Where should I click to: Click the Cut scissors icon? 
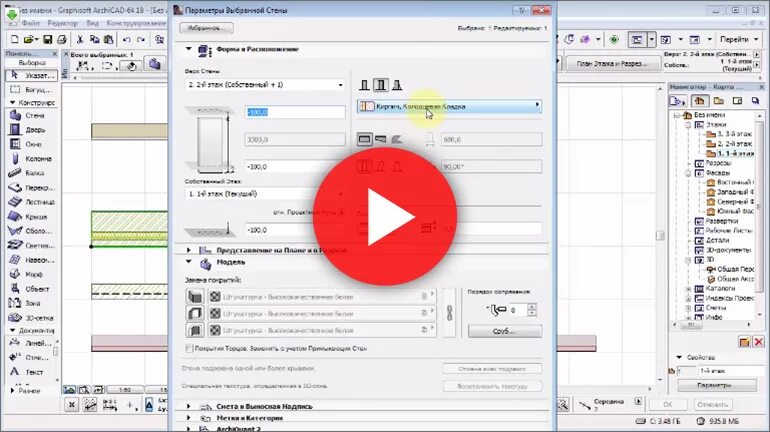tap(80, 39)
